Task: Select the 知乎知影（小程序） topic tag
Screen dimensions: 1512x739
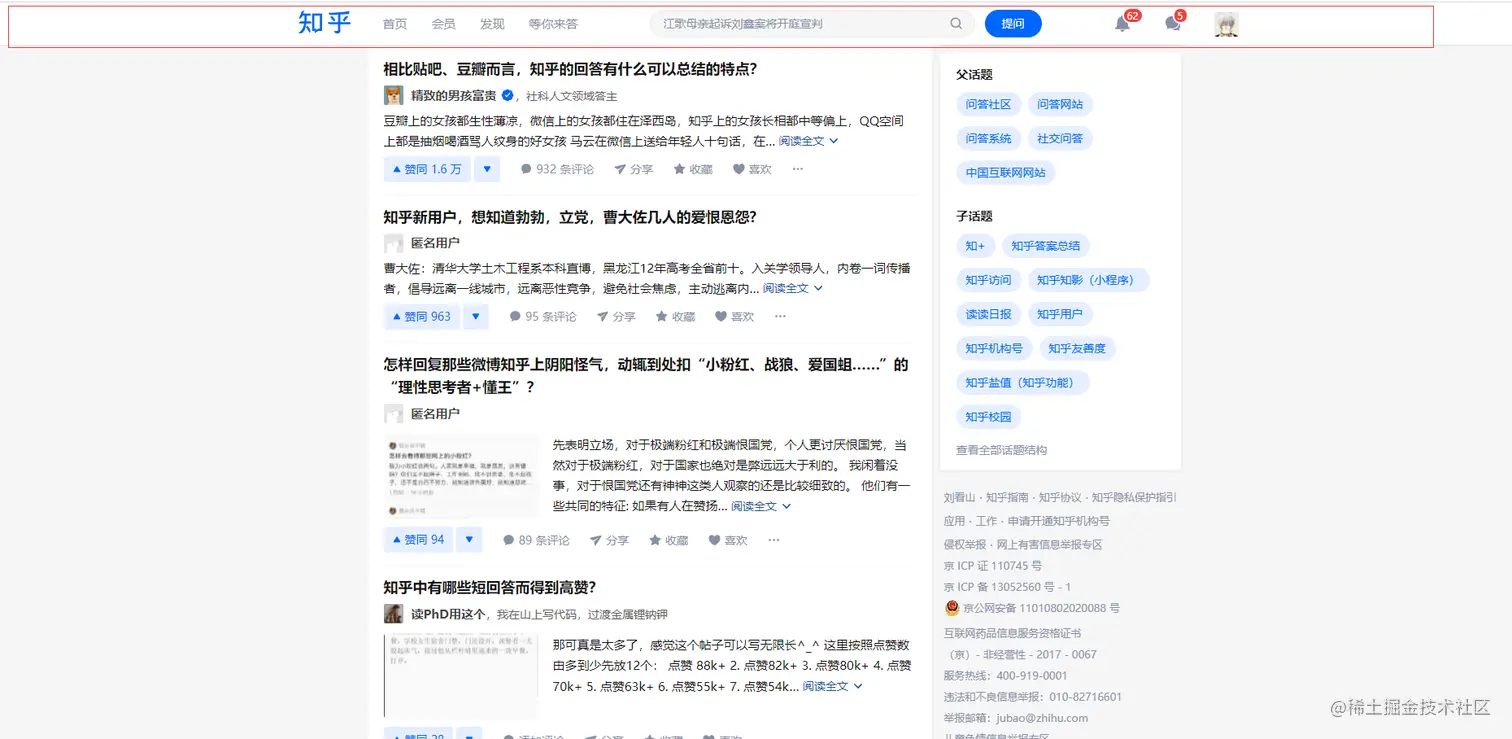Action: [1089, 280]
